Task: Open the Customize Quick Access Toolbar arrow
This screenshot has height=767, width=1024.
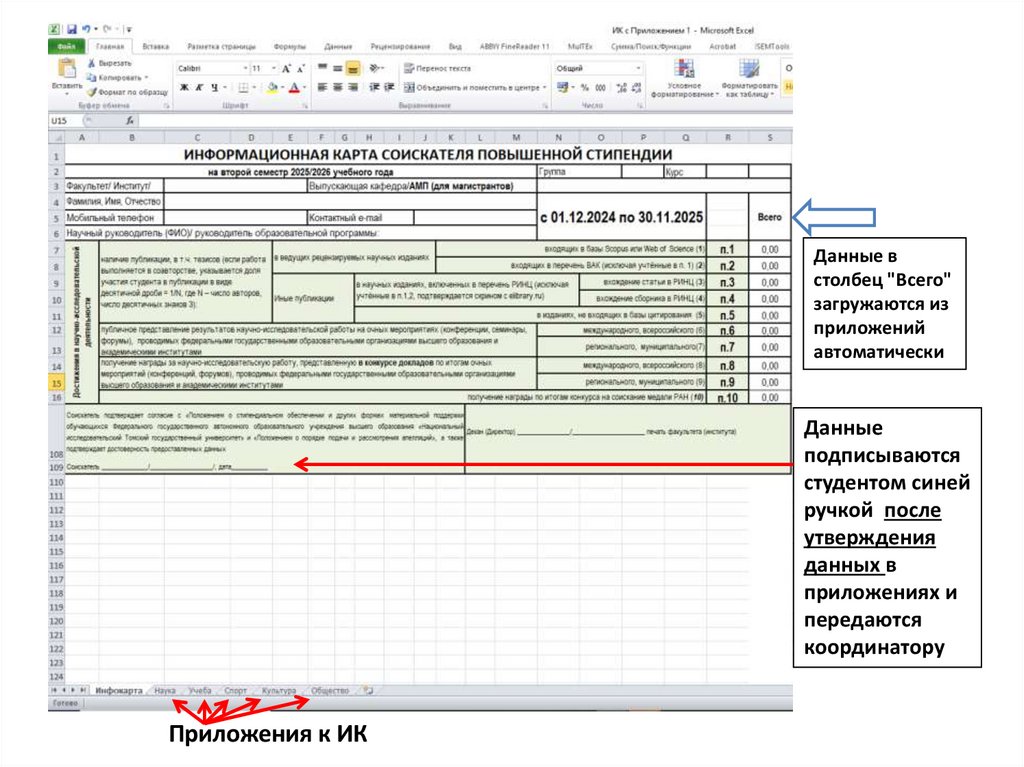Action: coord(129,29)
